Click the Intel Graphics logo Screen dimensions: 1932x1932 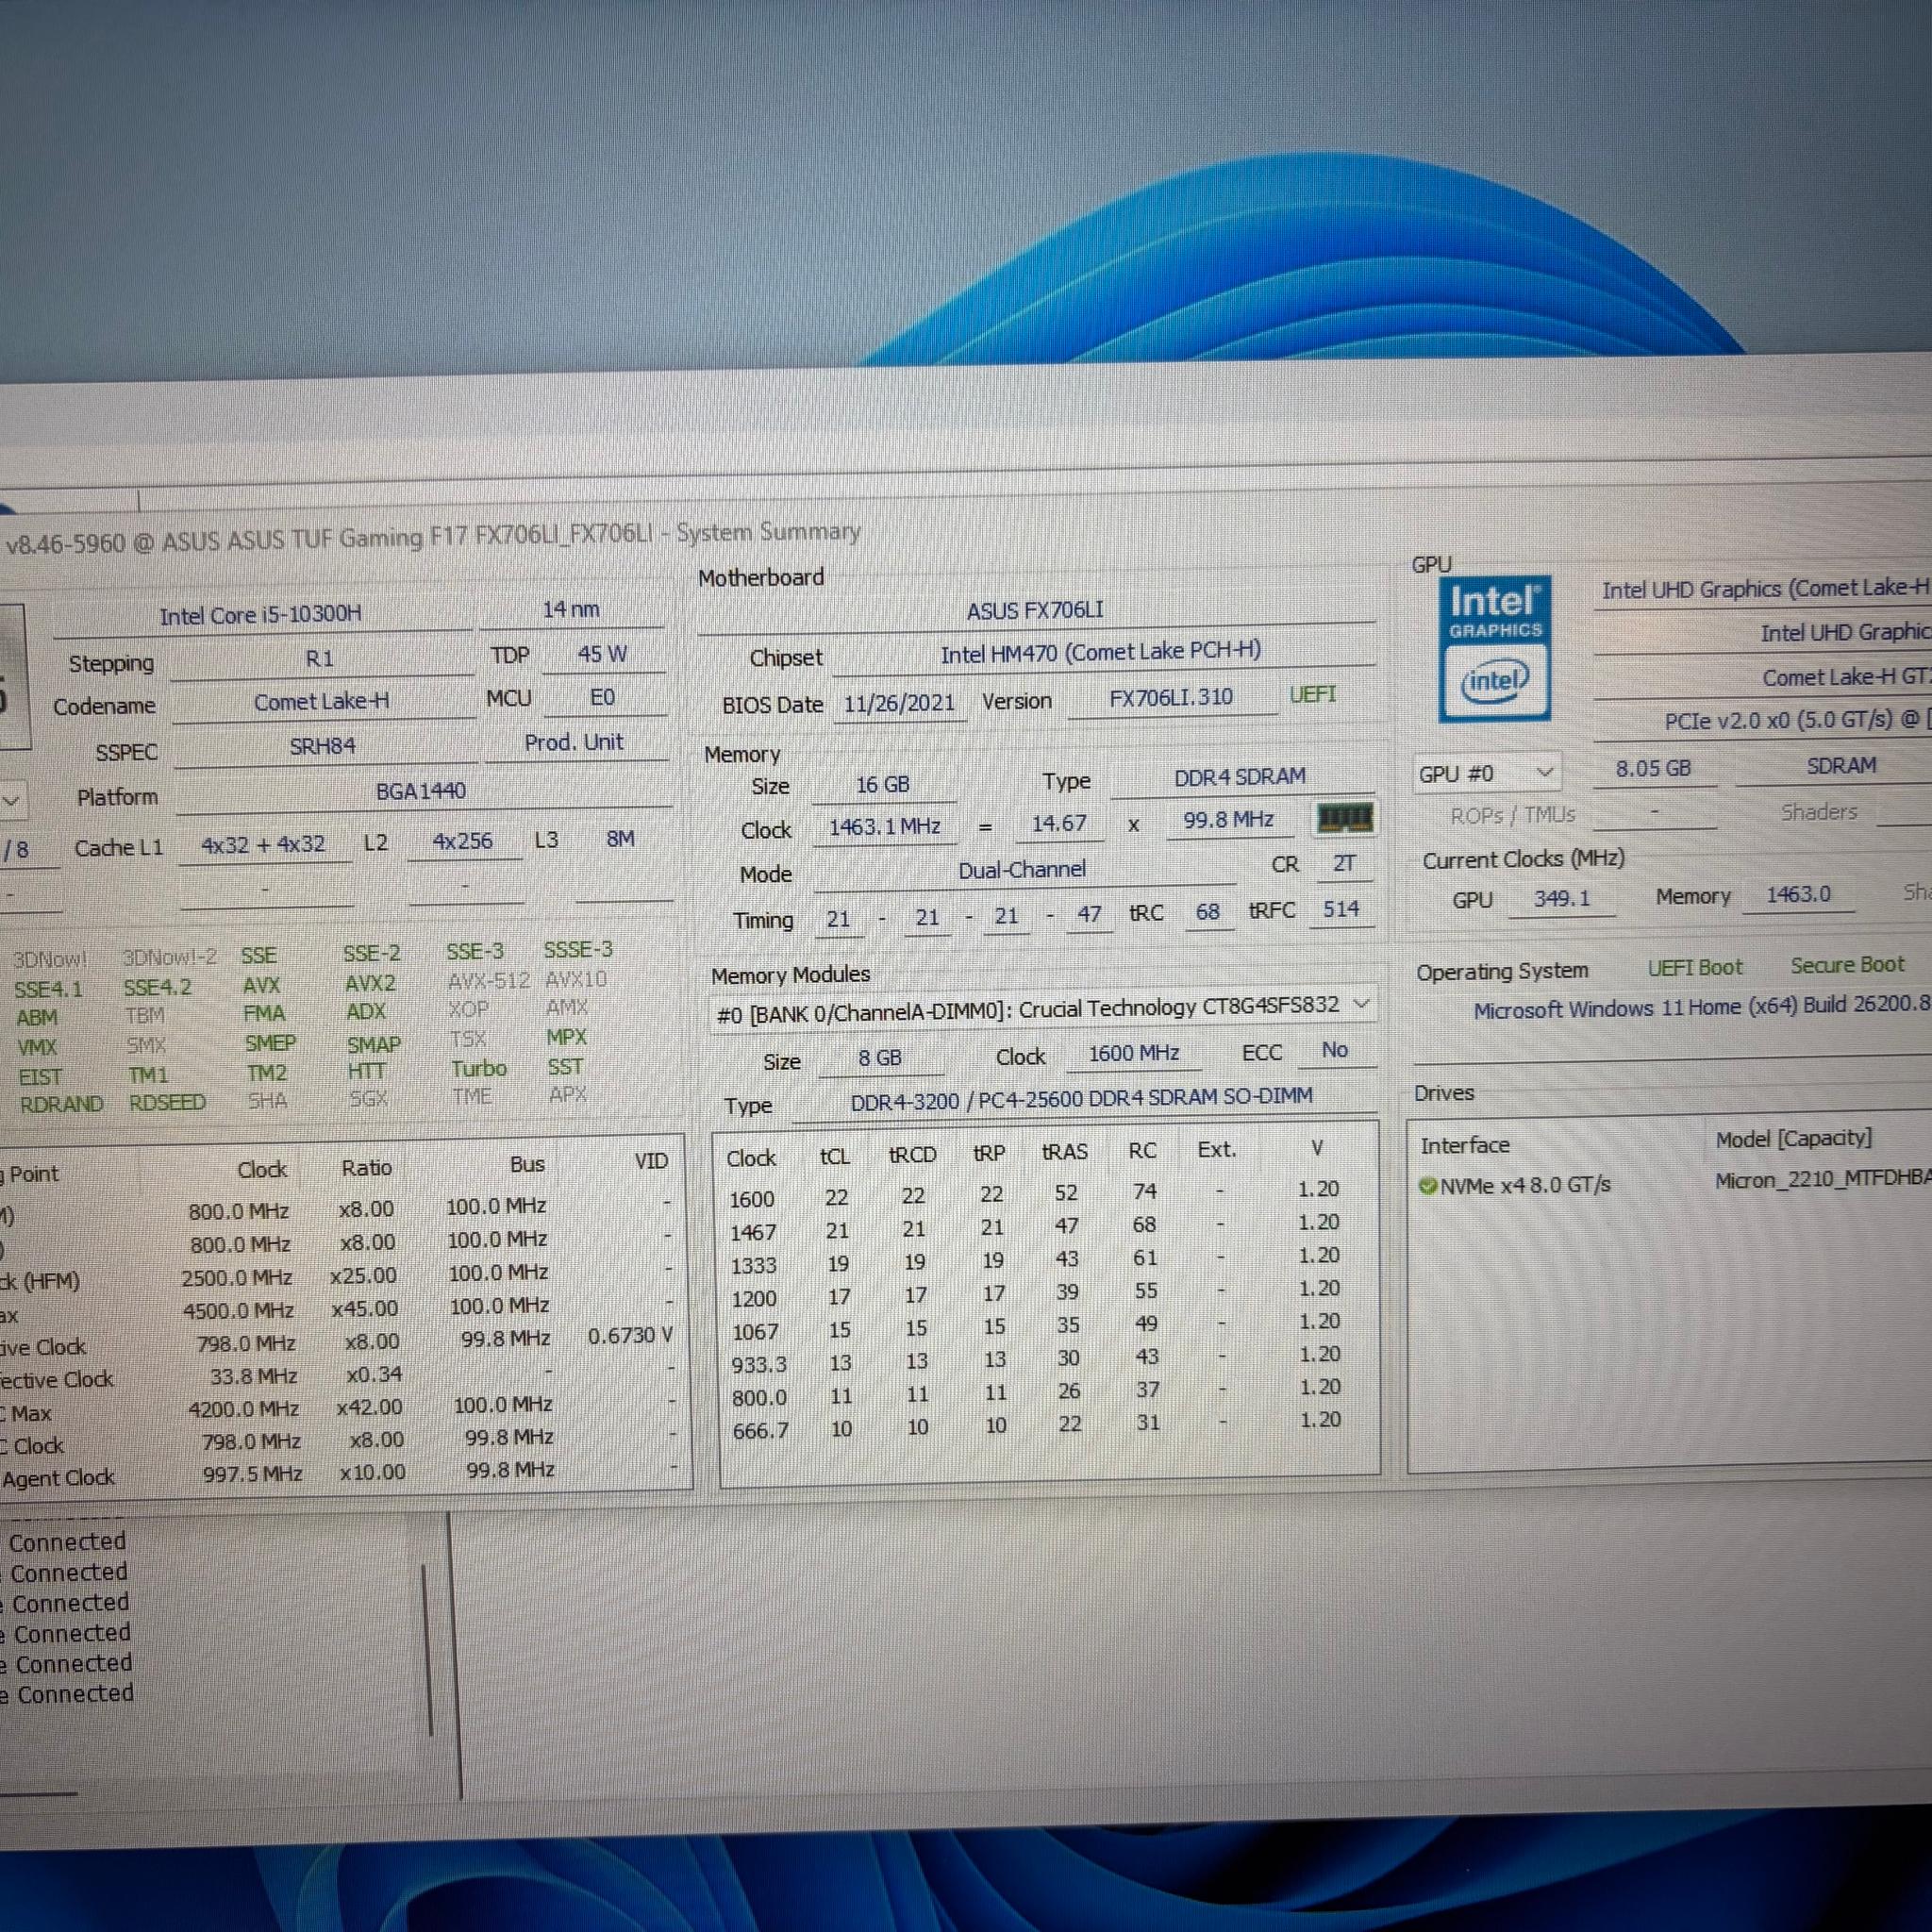pyautogui.click(x=1495, y=648)
